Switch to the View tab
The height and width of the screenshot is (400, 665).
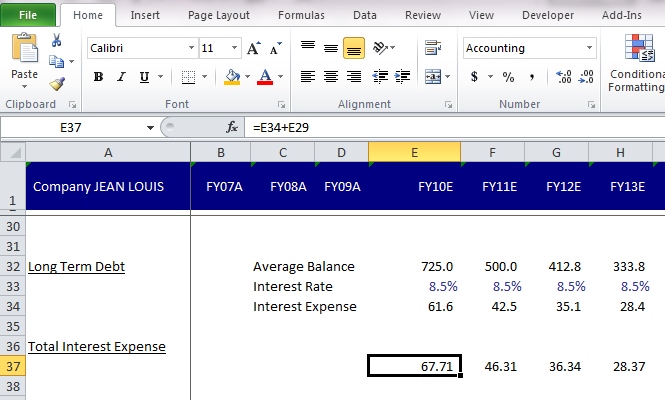point(481,15)
